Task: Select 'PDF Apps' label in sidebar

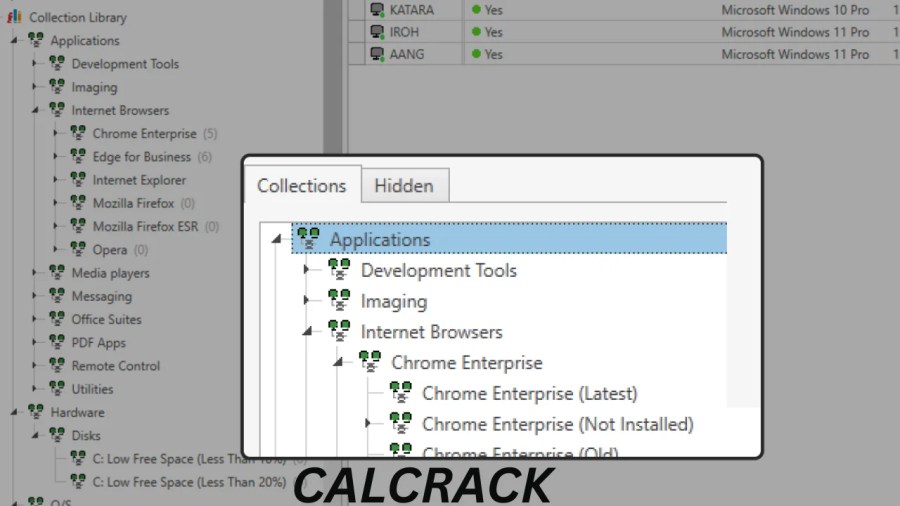Action: pos(99,342)
